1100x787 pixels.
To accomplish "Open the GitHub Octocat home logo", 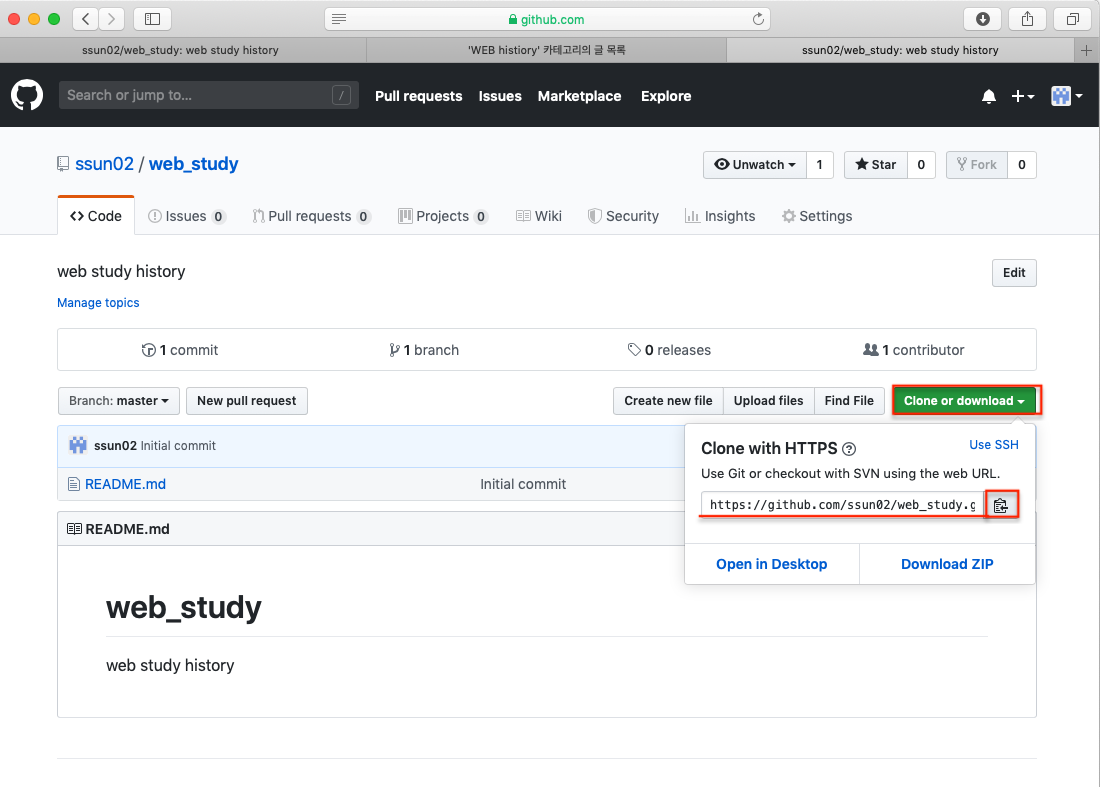I will click(x=27, y=95).
